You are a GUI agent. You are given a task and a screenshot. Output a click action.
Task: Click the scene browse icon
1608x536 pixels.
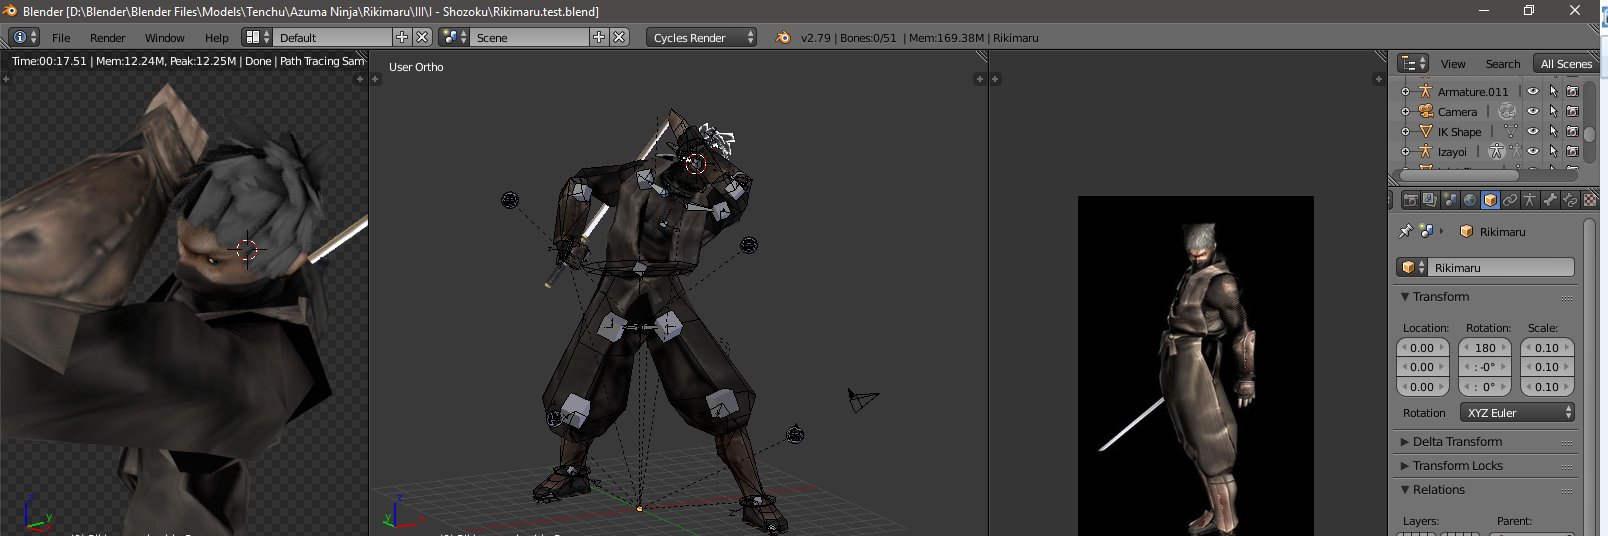click(455, 37)
